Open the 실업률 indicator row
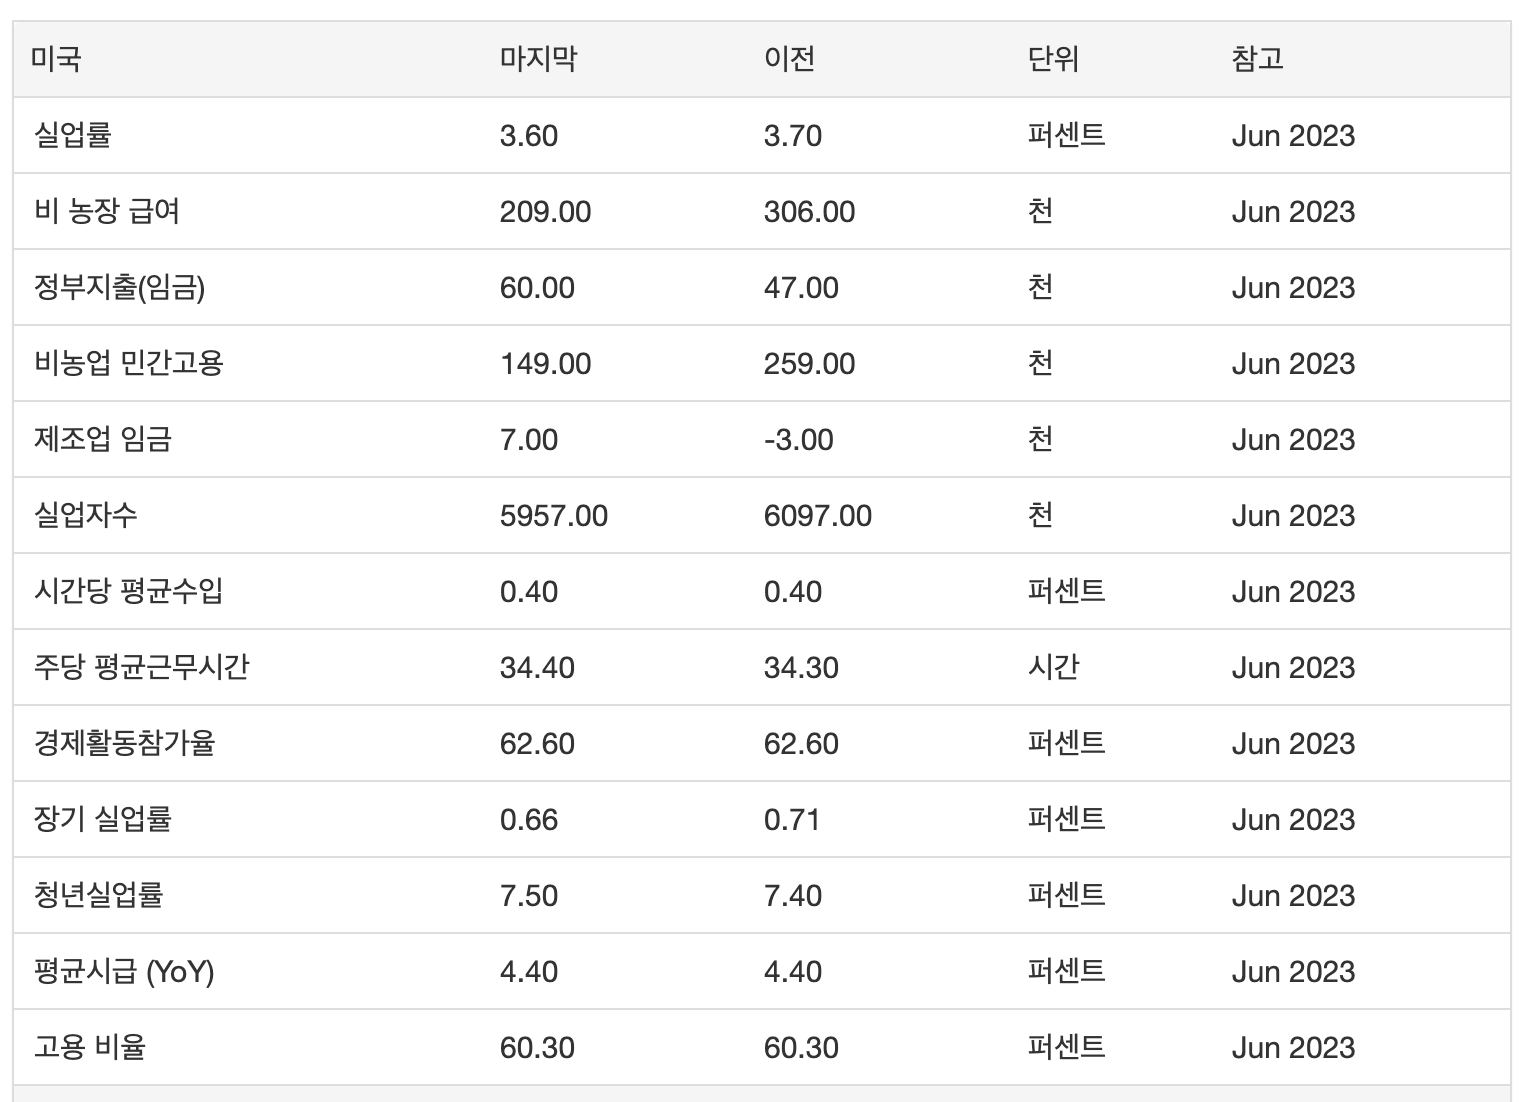1526x1102 pixels. click(72, 135)
